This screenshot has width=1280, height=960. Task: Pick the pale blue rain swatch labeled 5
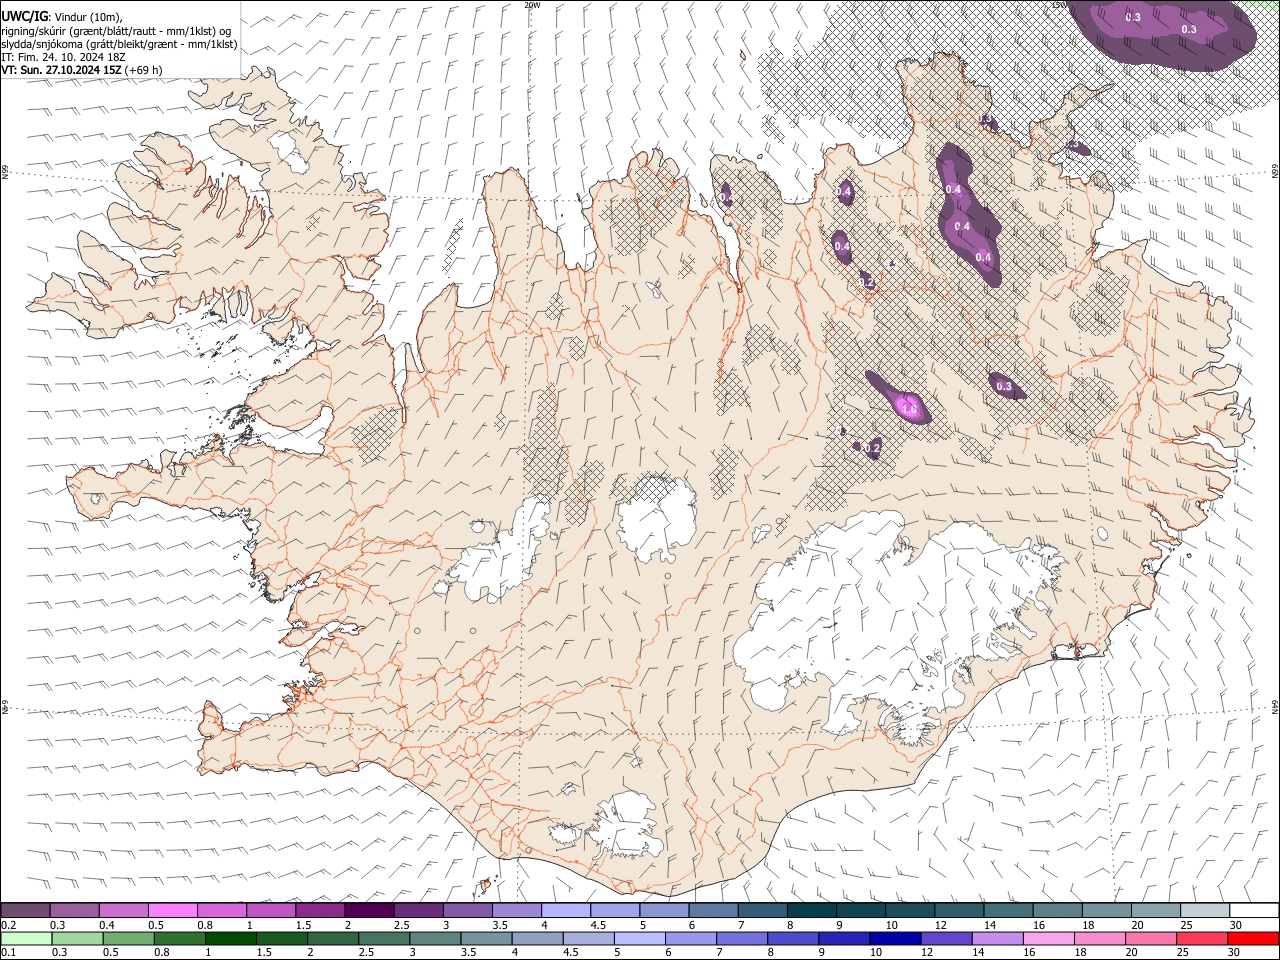(x=639, y=938)
